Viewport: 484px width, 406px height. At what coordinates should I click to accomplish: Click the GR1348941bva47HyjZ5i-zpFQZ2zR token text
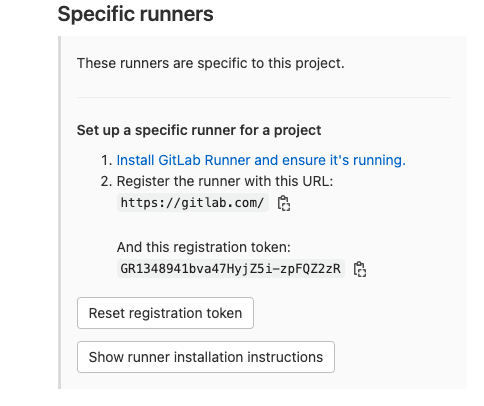pyautogui.click(x=231, y=269)
